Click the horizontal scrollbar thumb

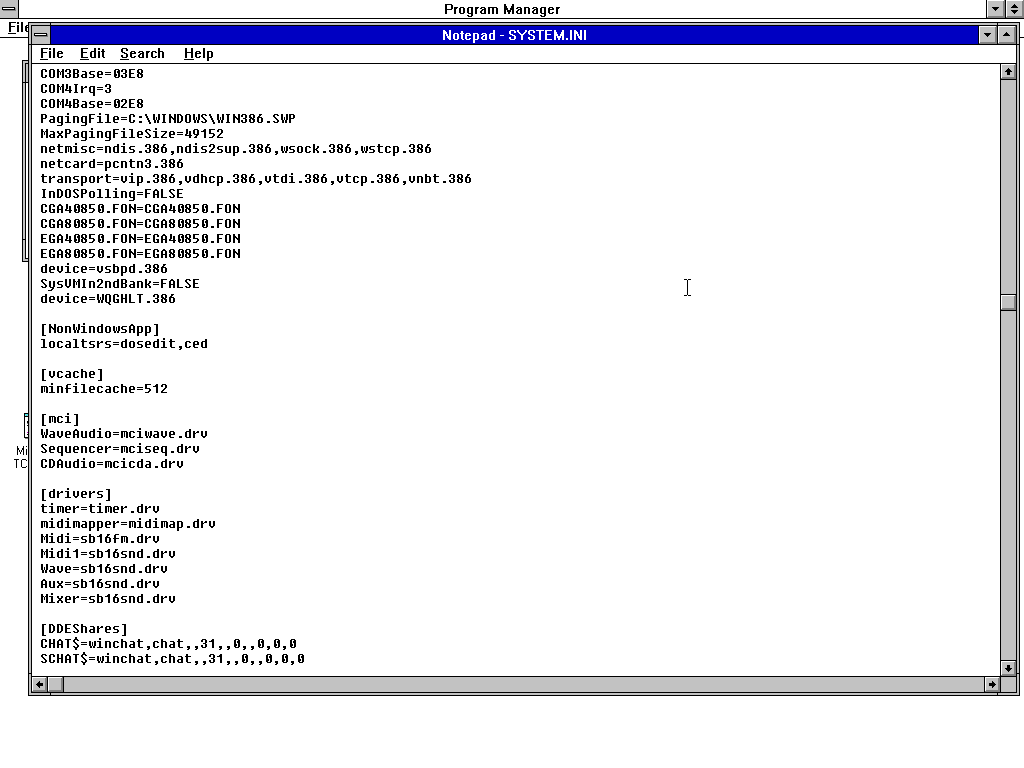[x=56, y=685]
